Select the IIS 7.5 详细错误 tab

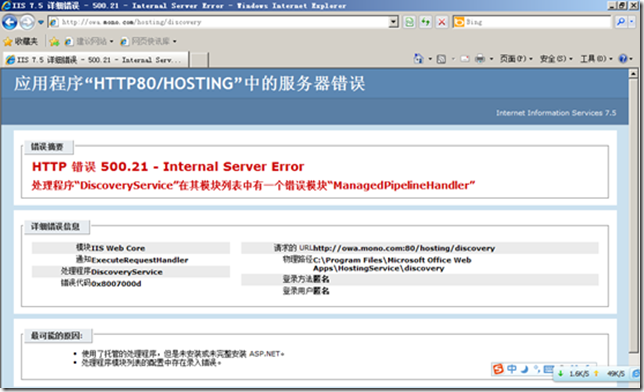click(x=96, y=60)
